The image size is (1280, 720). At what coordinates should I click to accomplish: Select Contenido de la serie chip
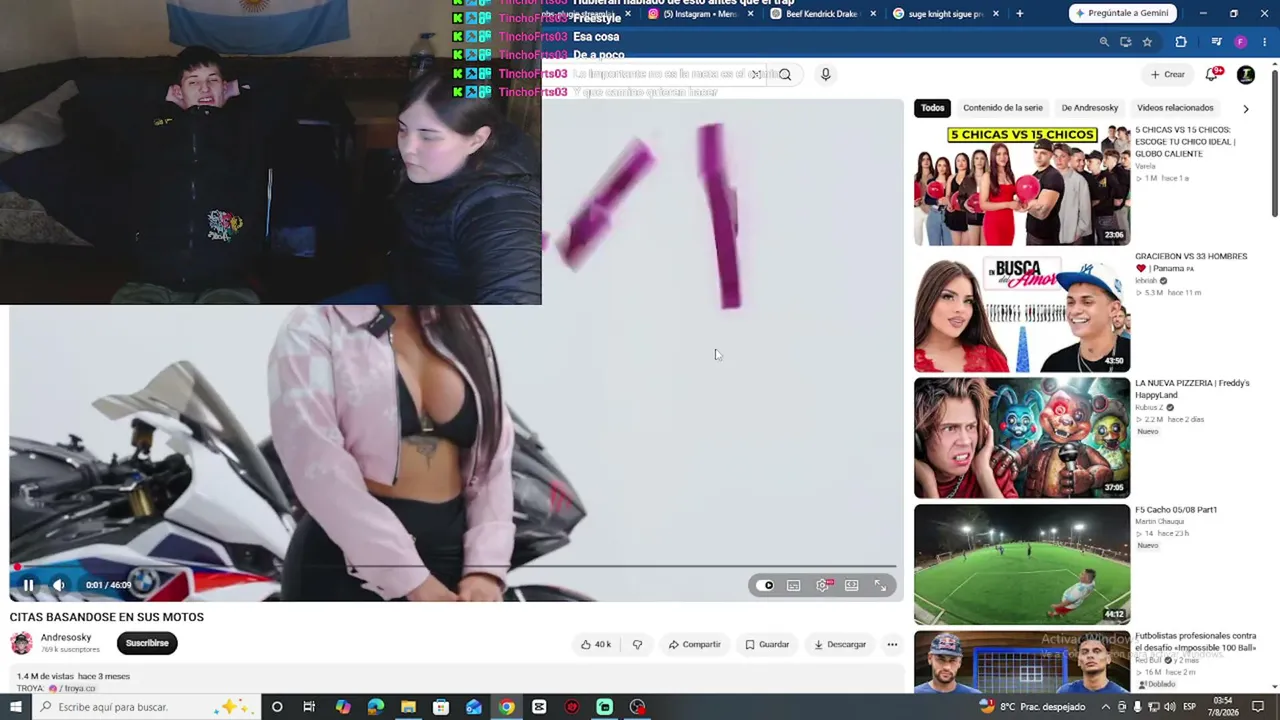tap(1002, 108)
